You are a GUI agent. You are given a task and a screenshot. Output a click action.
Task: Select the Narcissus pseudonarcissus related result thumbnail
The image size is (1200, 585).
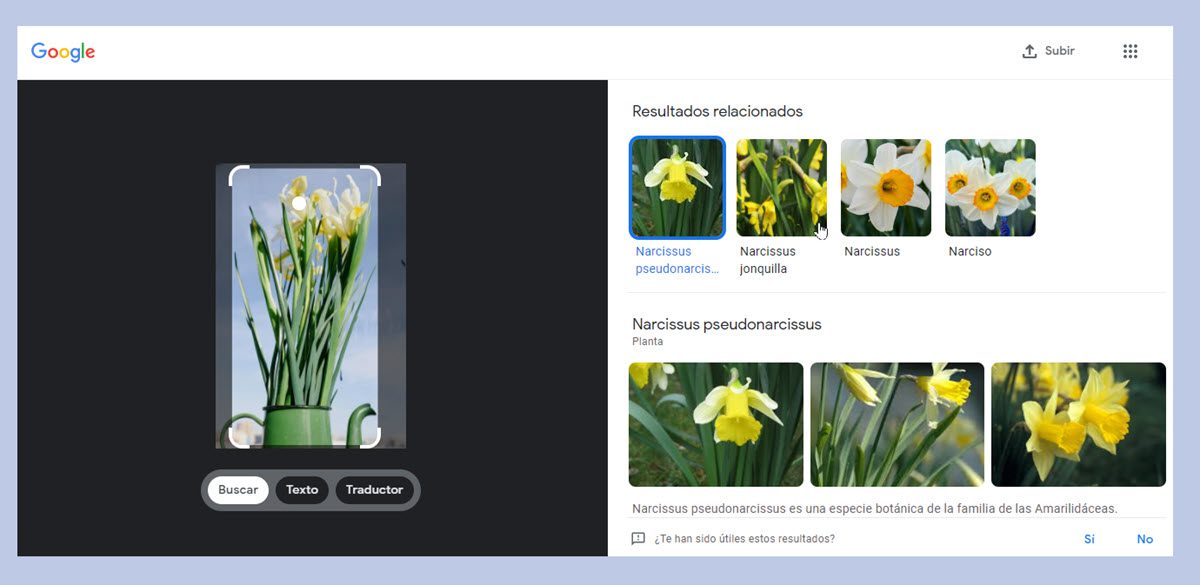click(677, 187)
